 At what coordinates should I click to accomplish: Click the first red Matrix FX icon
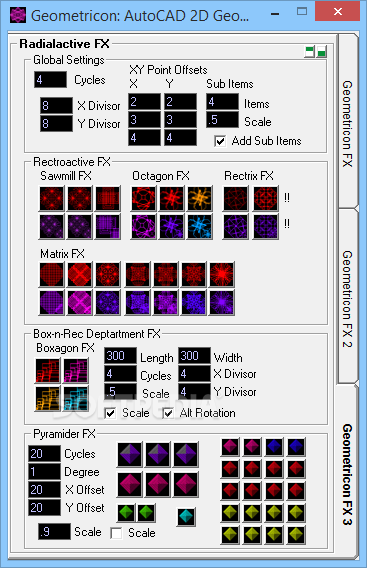click(x=51, y=274)
